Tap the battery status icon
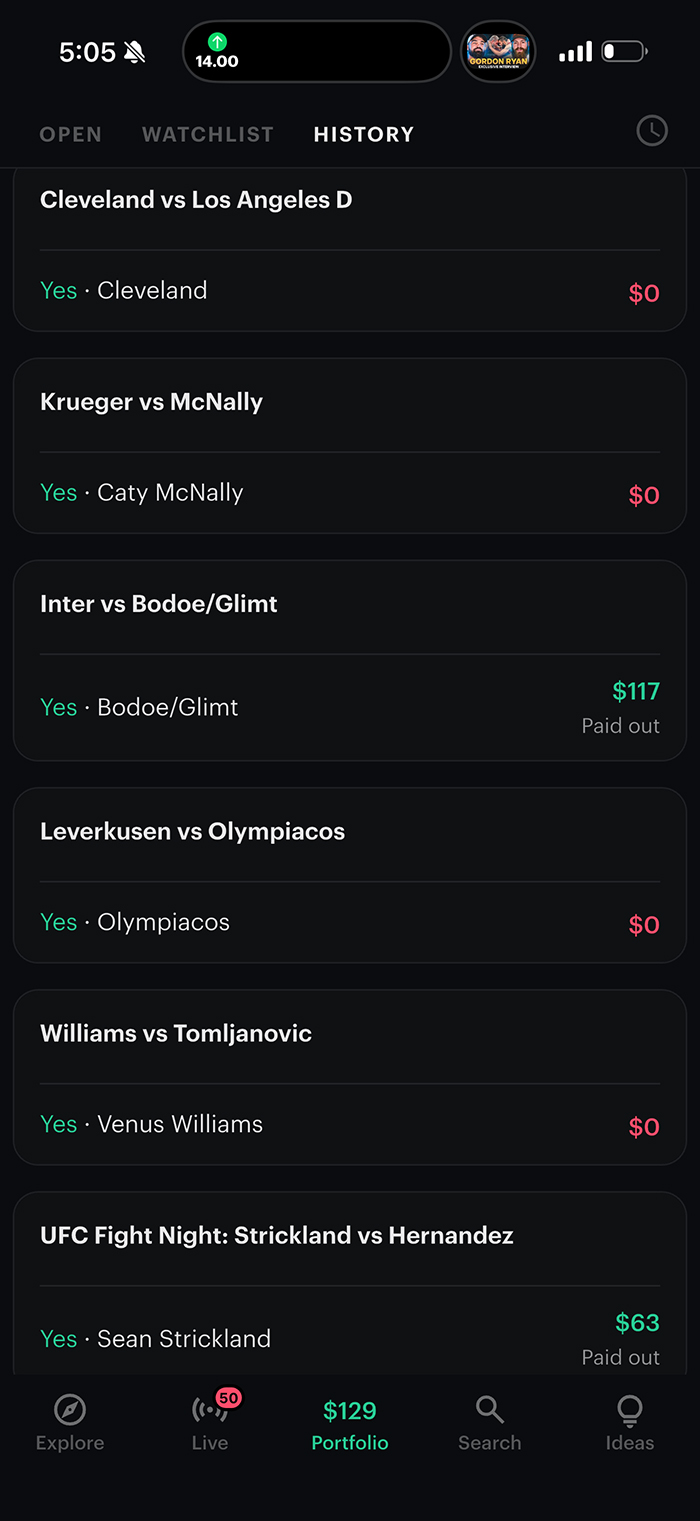 tap(624, 51)
